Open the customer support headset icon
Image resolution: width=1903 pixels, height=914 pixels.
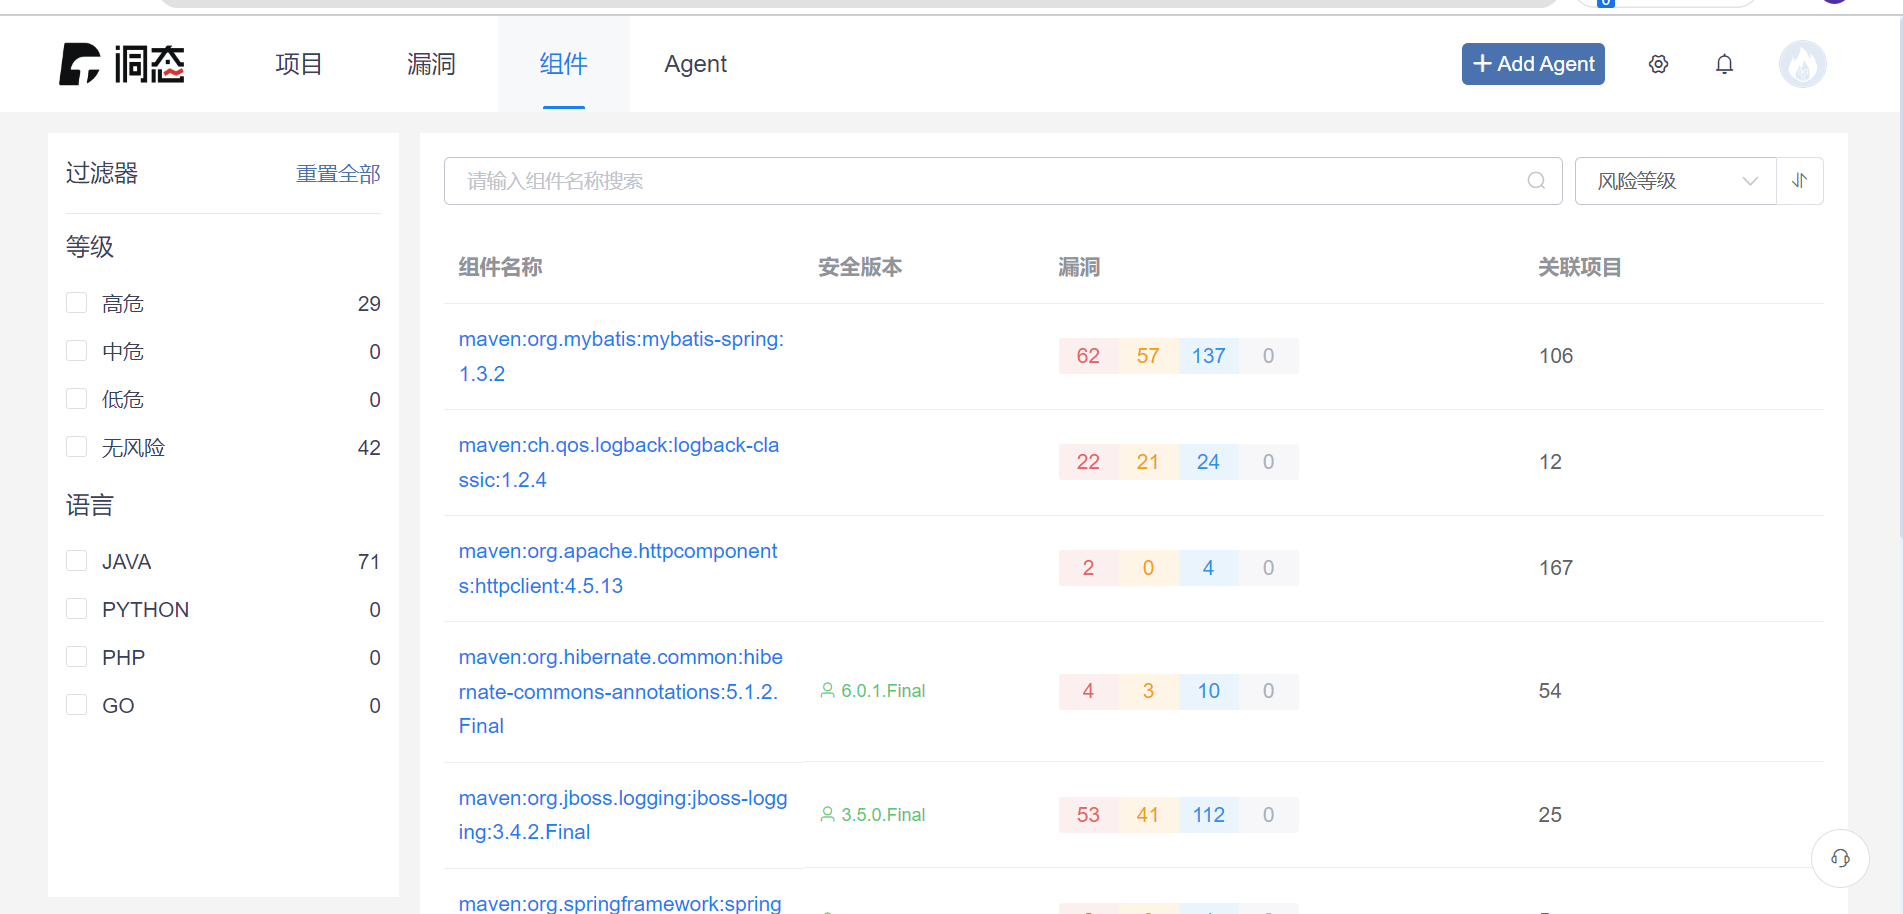[1840, 858]
